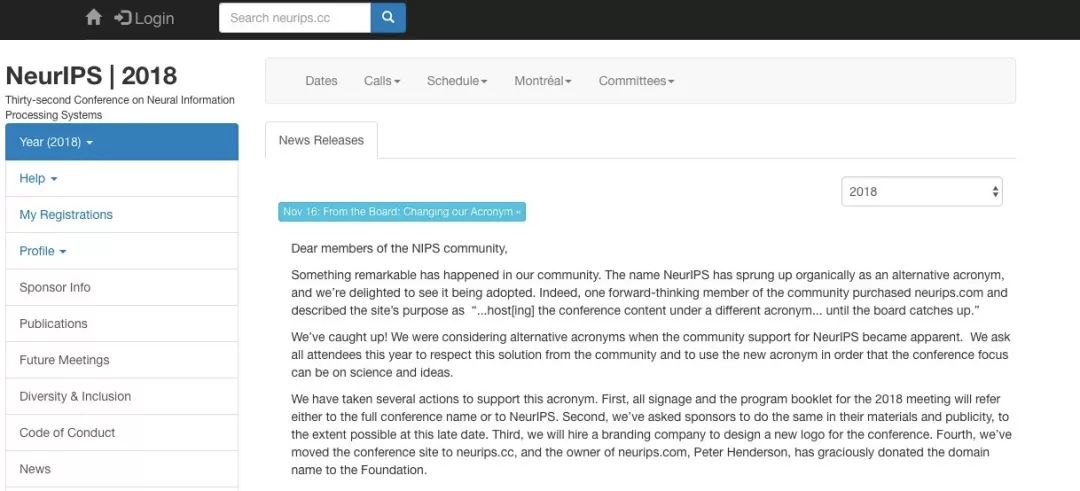Expand the Year (2018) sidebar dropdown

point(122,142)
